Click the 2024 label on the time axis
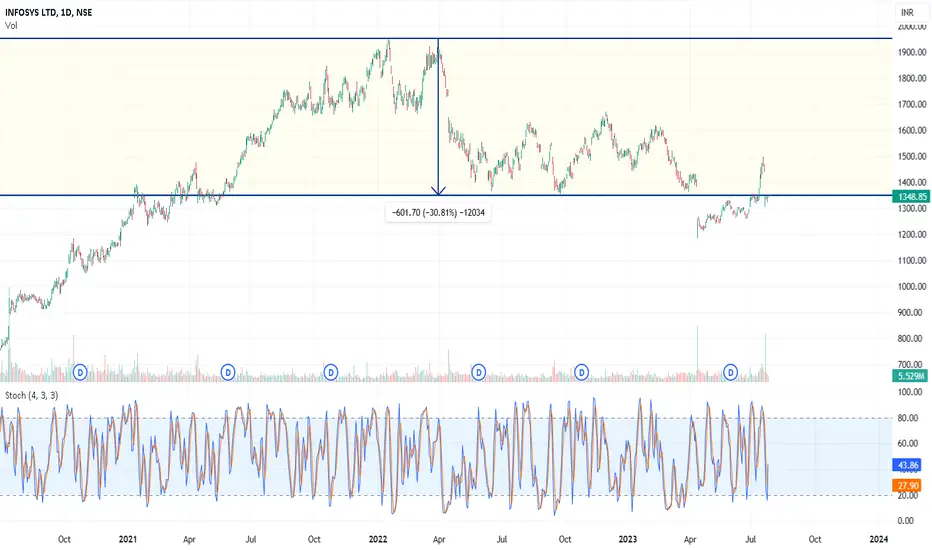This screenshot has width=932, height=550. (879, 539)
